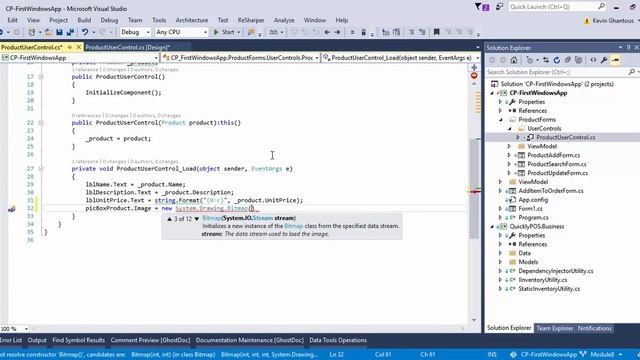Click the Open File toolbar icon
Screen dimensions: 640x360
coord(48,32)
